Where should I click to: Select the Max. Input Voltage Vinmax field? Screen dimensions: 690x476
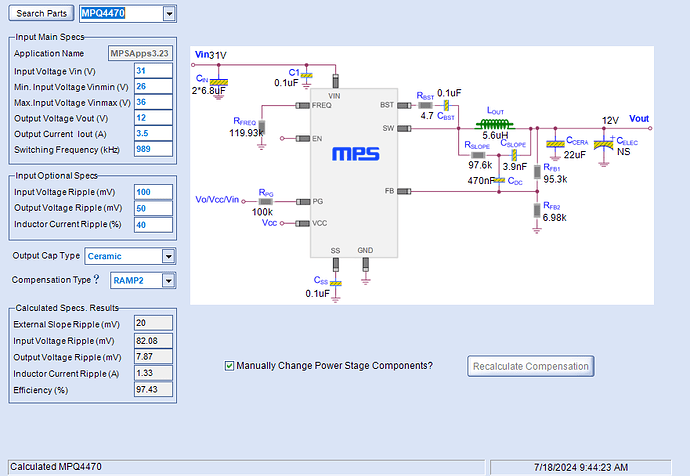153,102
